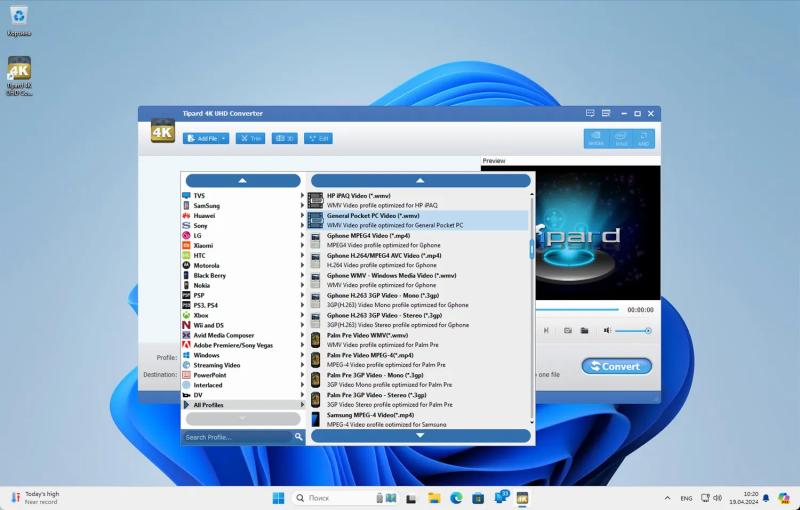Open Microsoft Edge from the taskbar
The width and height of the screenshot is (800, 510).
pyautogui.click(x=456, y=498)
